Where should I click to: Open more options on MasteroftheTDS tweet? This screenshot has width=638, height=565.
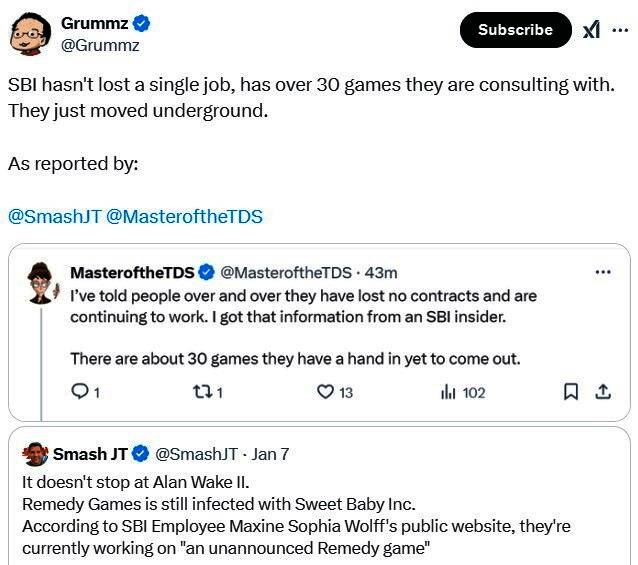602,272
